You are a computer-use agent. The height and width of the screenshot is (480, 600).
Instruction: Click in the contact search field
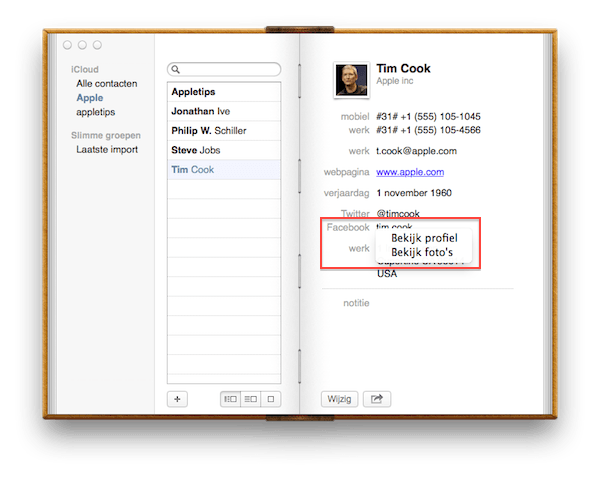[224, 69]
